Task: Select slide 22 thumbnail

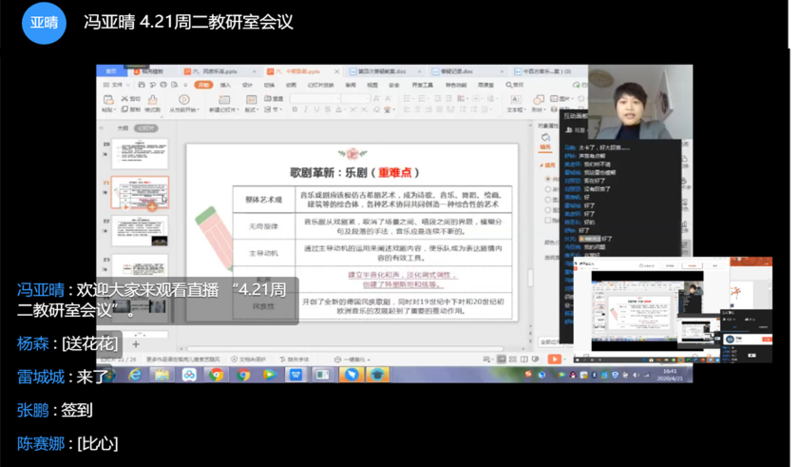Action: (139, 231)
